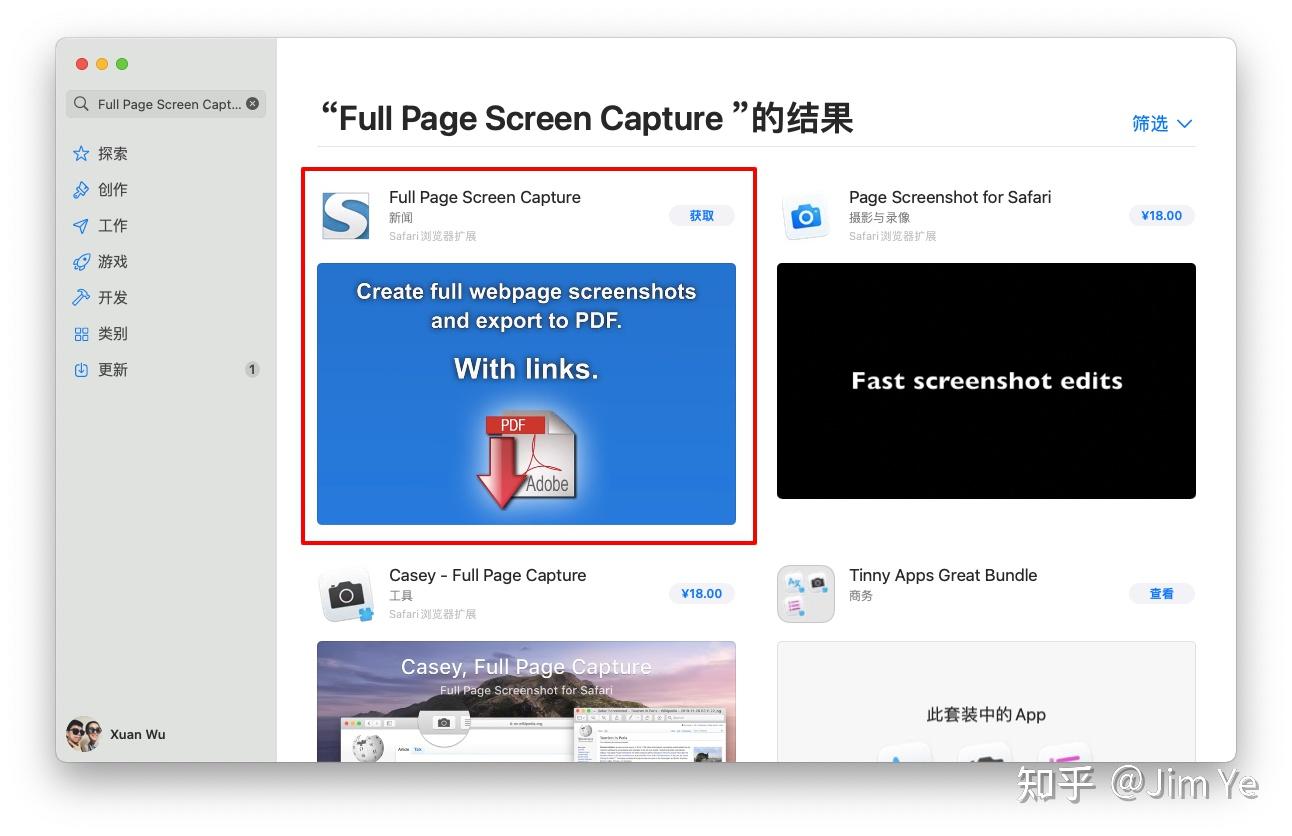Click Casey - Full Page Capture title

coord(488,576)
